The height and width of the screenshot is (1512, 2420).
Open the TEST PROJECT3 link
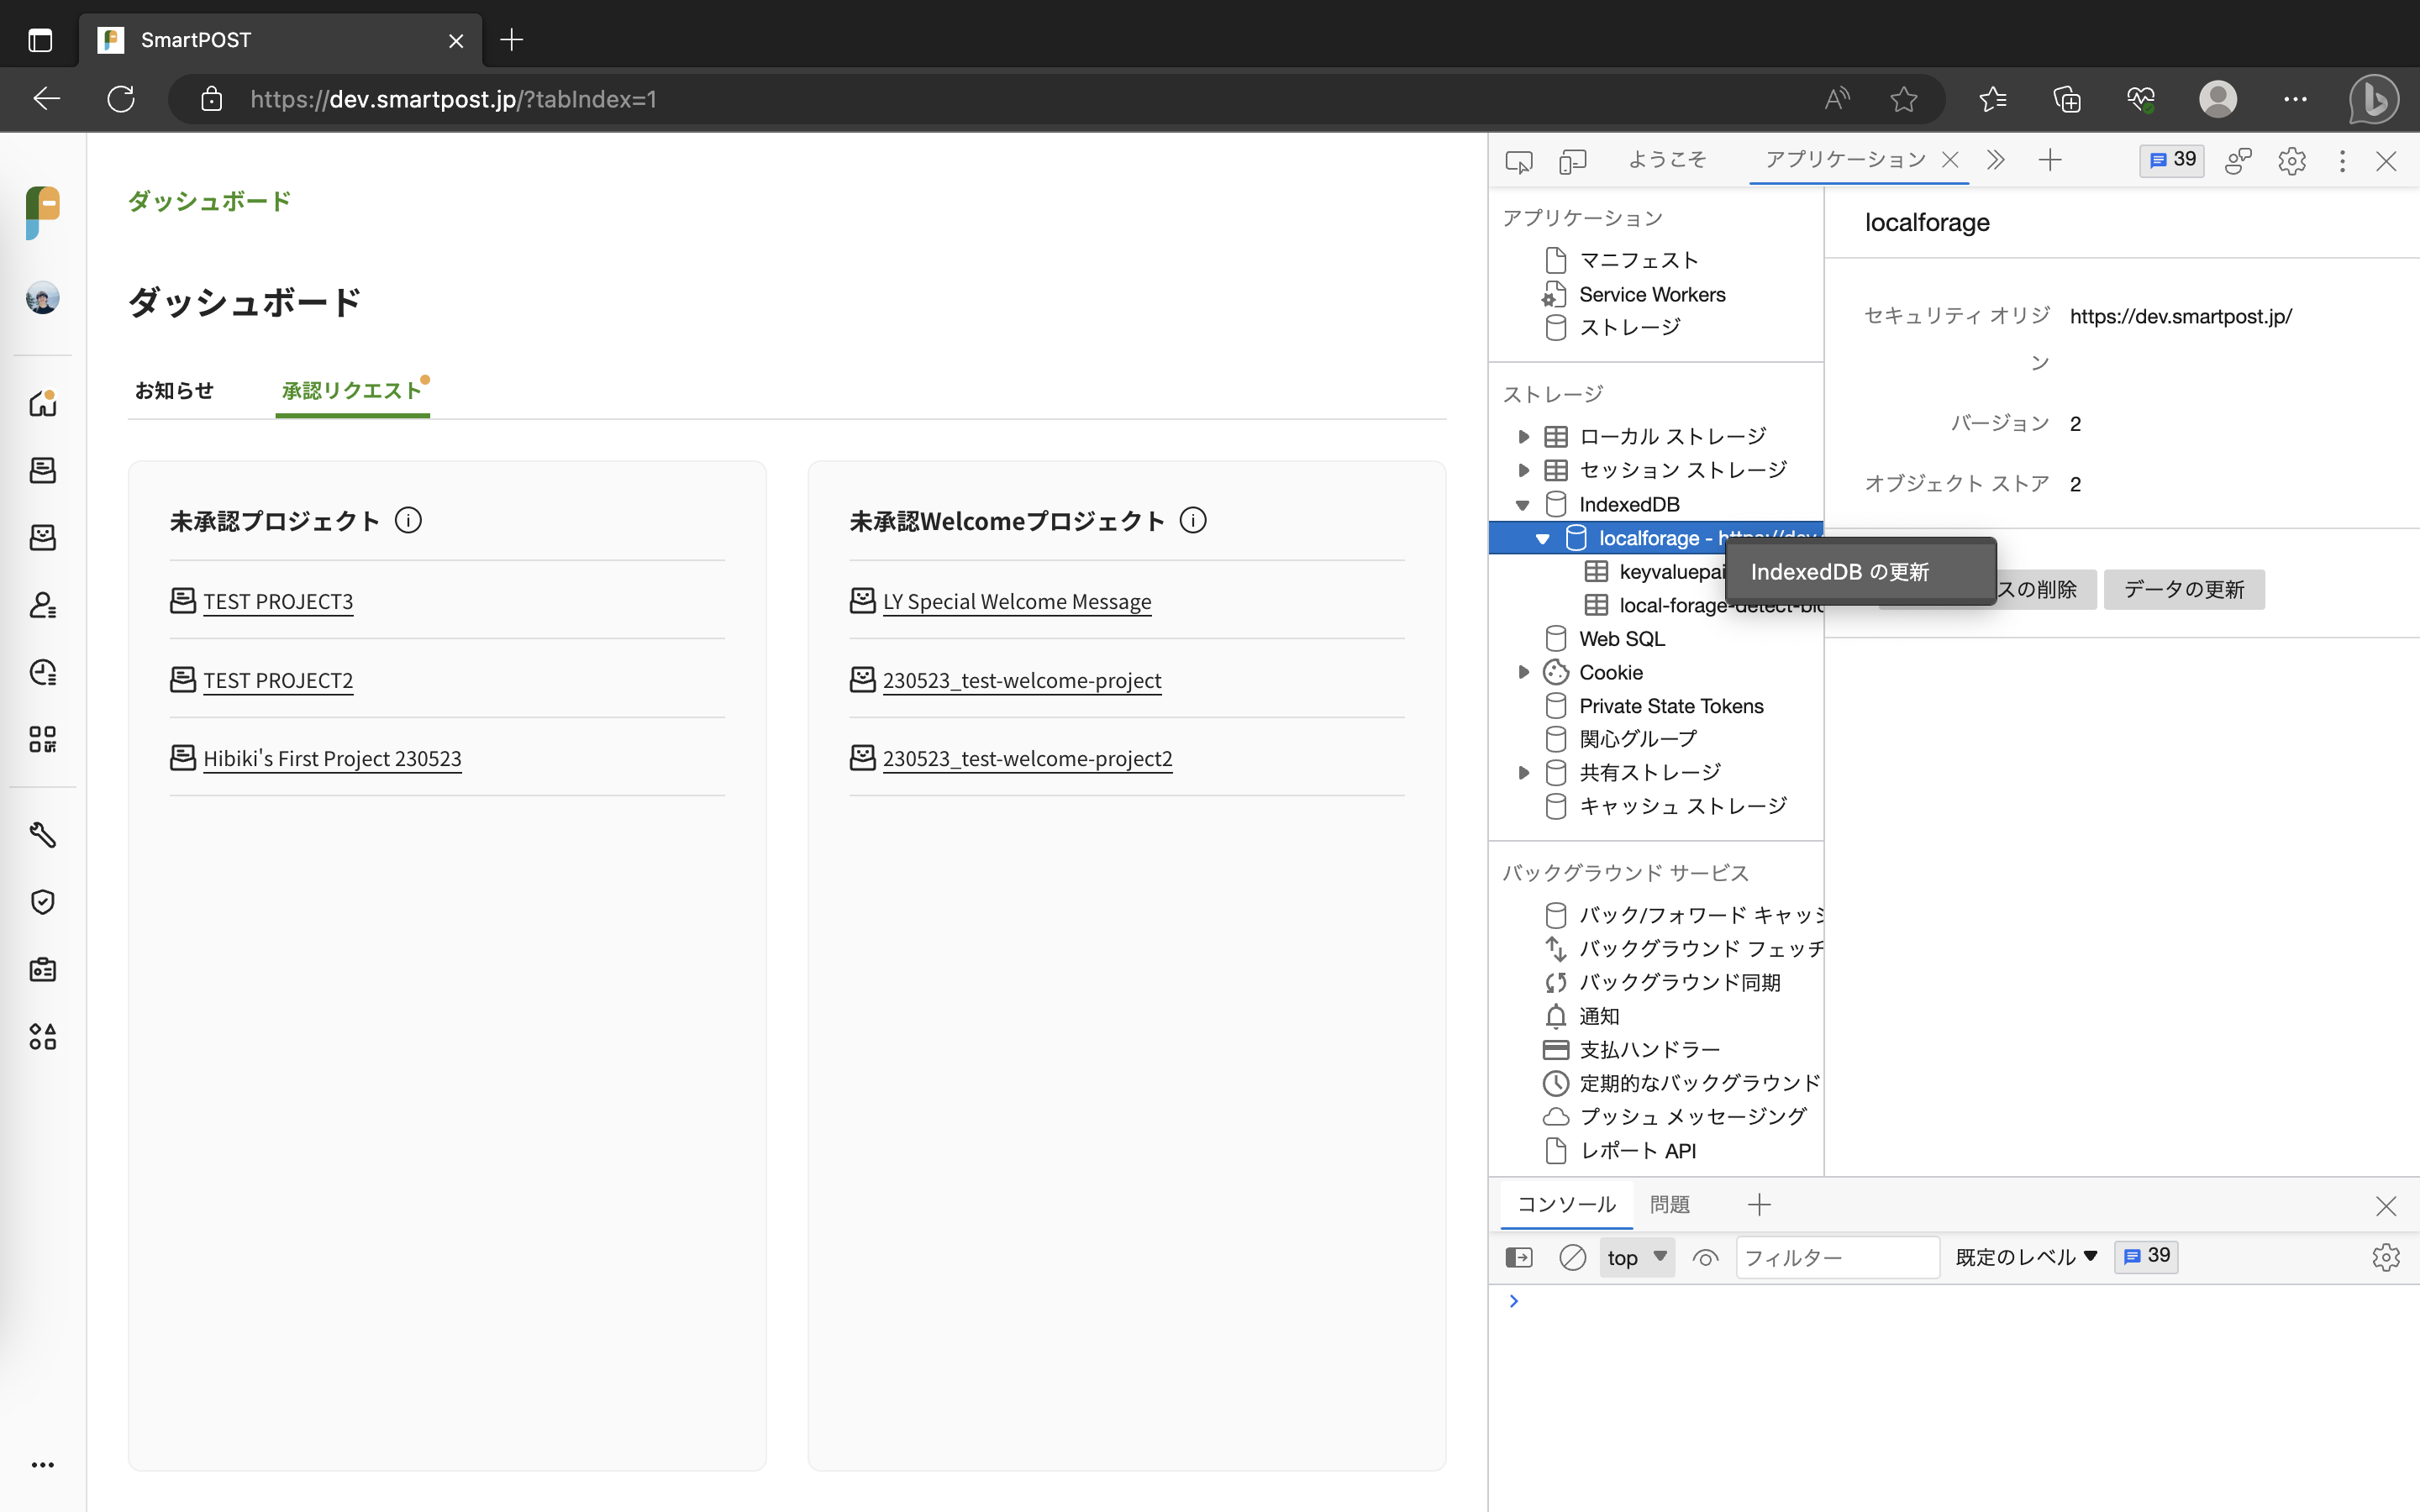point(278,601)
